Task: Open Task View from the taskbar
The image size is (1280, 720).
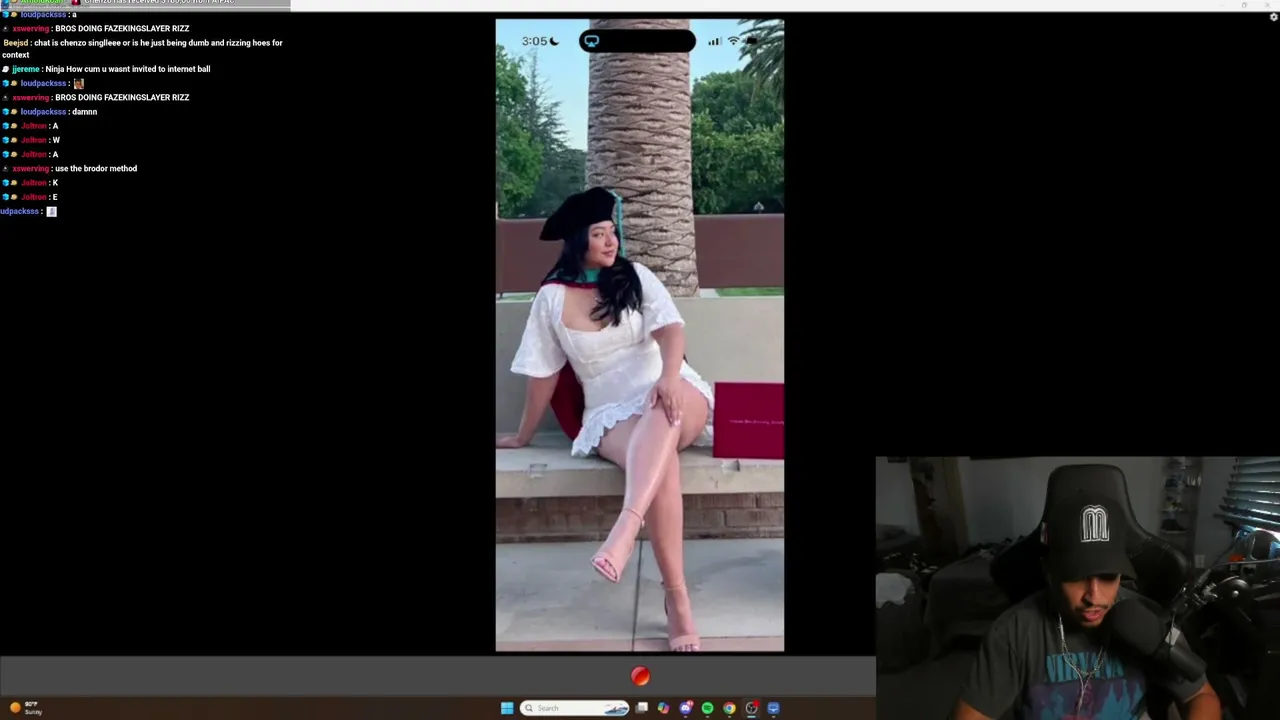Action: pos(642,708)
